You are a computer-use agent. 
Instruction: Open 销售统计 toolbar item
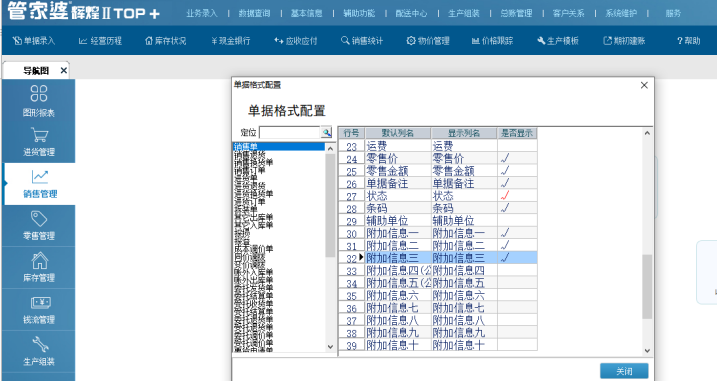(x=362, y=41)
